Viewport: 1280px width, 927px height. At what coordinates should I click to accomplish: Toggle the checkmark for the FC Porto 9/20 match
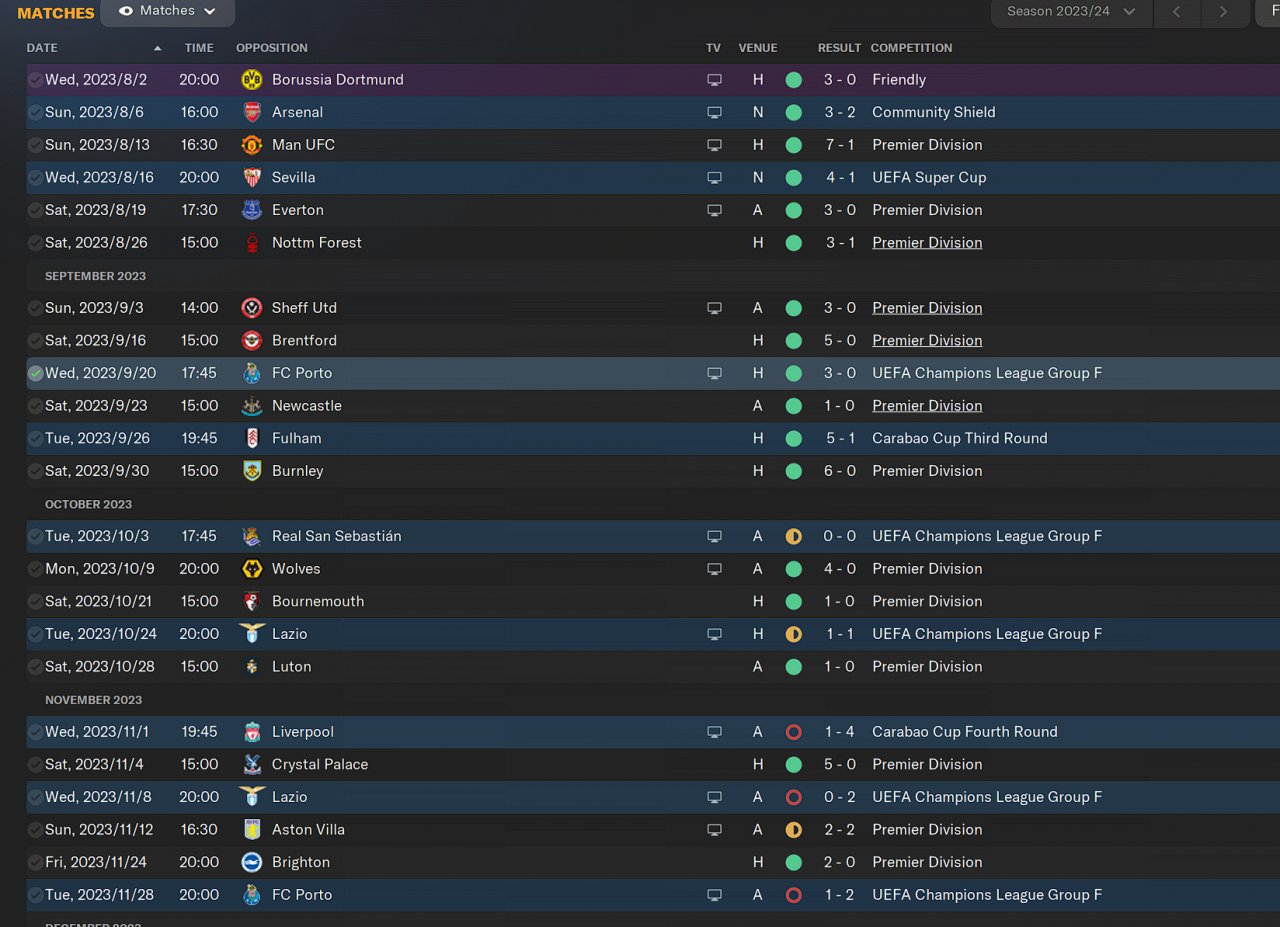tap(36, 374)
